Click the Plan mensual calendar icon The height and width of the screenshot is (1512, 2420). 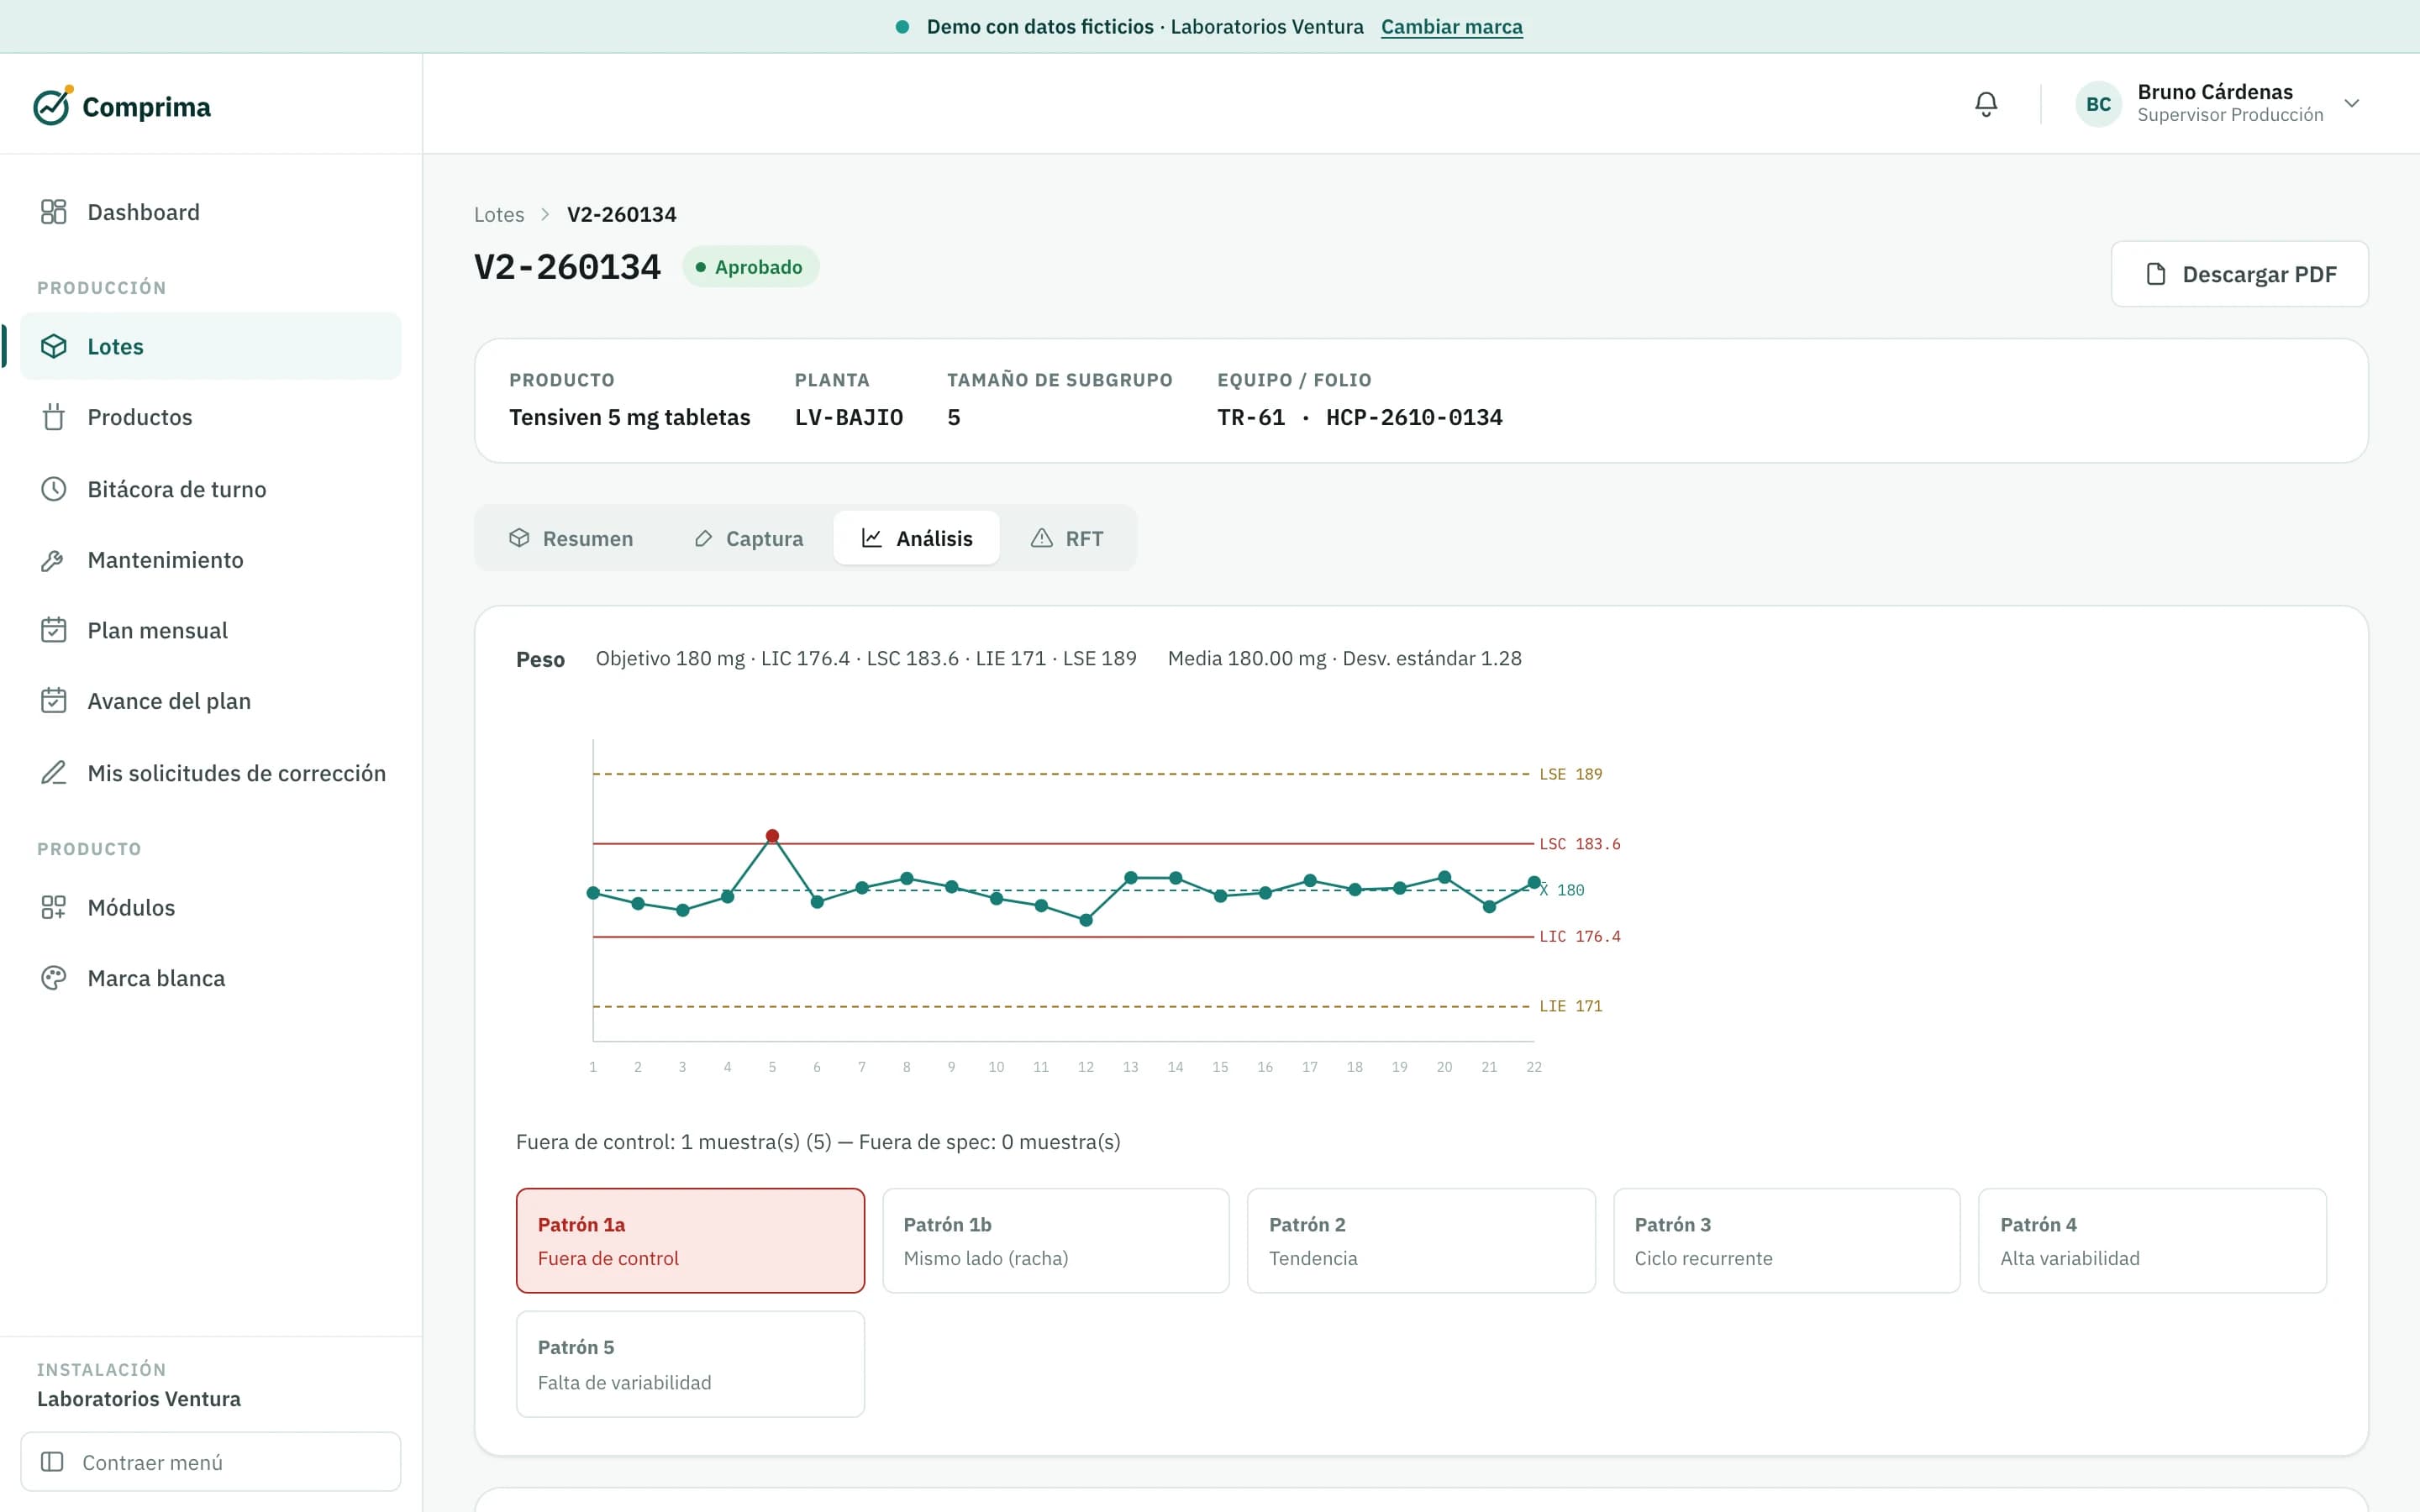pyautogui.click(x=53, y=630)
